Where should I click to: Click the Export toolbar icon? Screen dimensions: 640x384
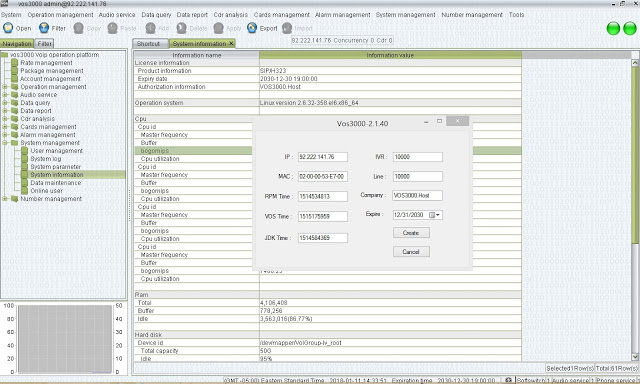[x=252, y=28]
